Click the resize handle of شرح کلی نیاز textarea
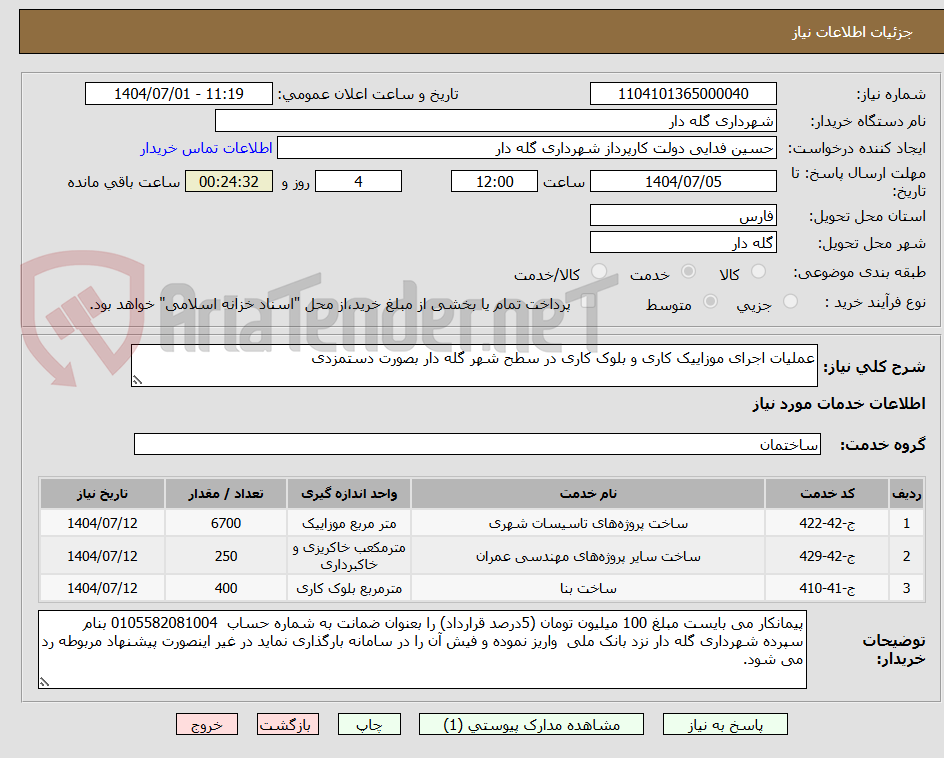Viewport: 944px width, 758px height. click(x=137, y=381)
